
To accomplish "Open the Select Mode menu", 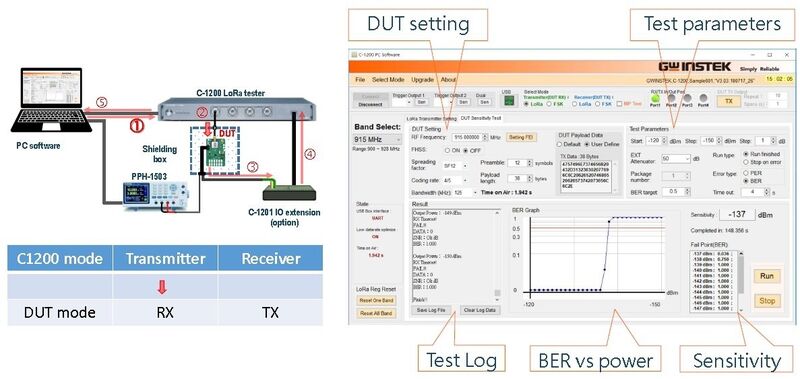I will (x=388, y=80).
